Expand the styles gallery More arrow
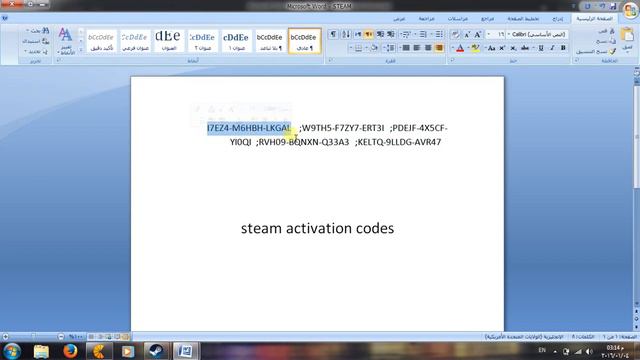 81,50
